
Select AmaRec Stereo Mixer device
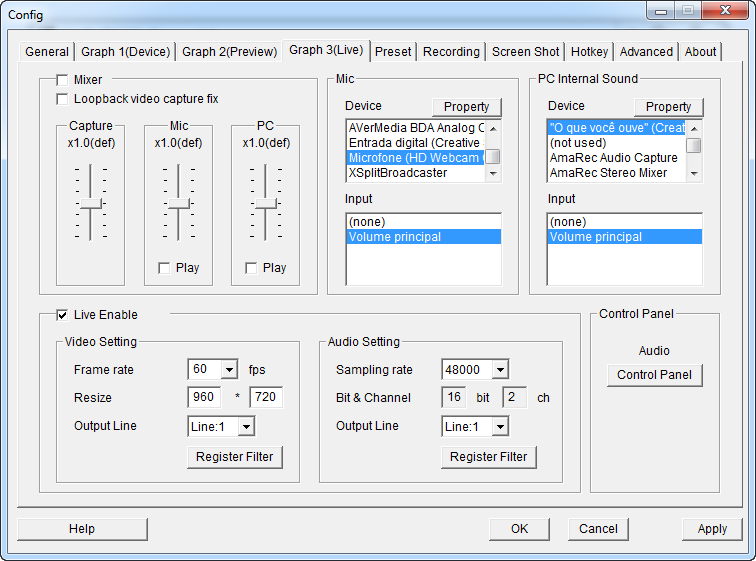pos(617,173)
